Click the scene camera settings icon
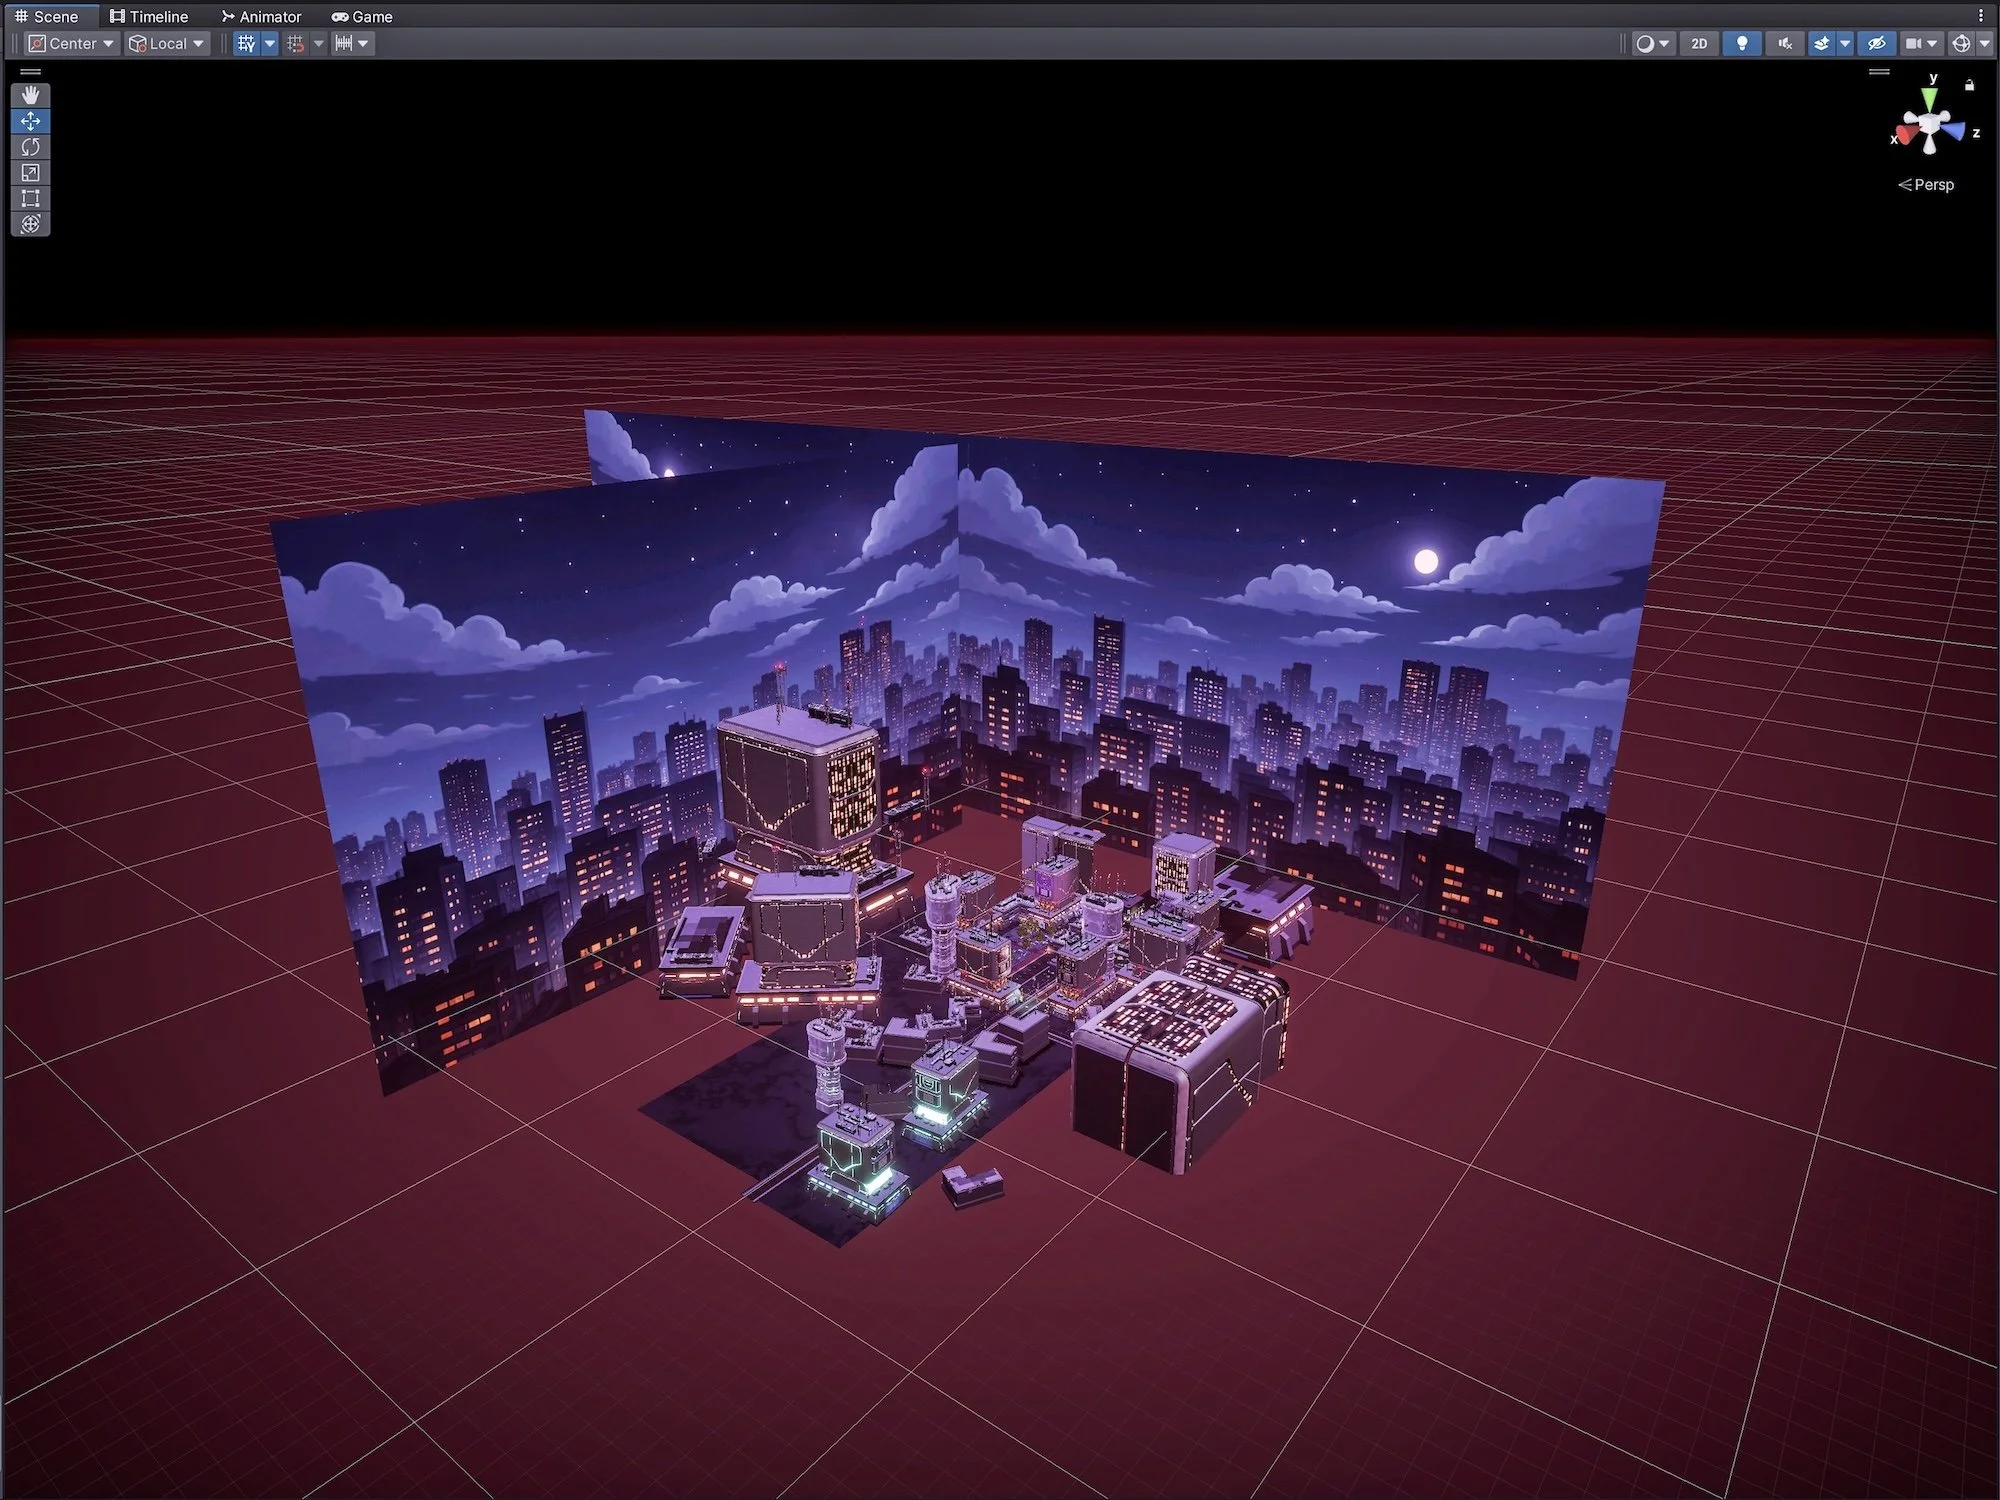 point(1913,43)
